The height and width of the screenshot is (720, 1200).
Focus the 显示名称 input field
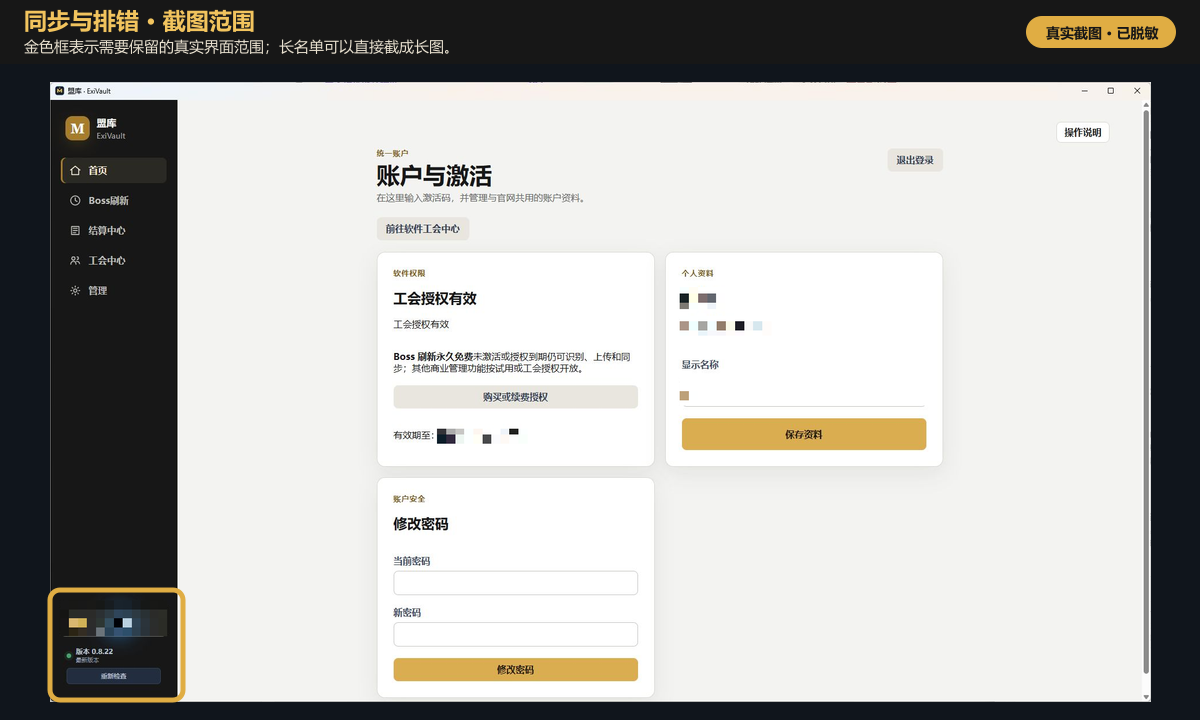804,395
